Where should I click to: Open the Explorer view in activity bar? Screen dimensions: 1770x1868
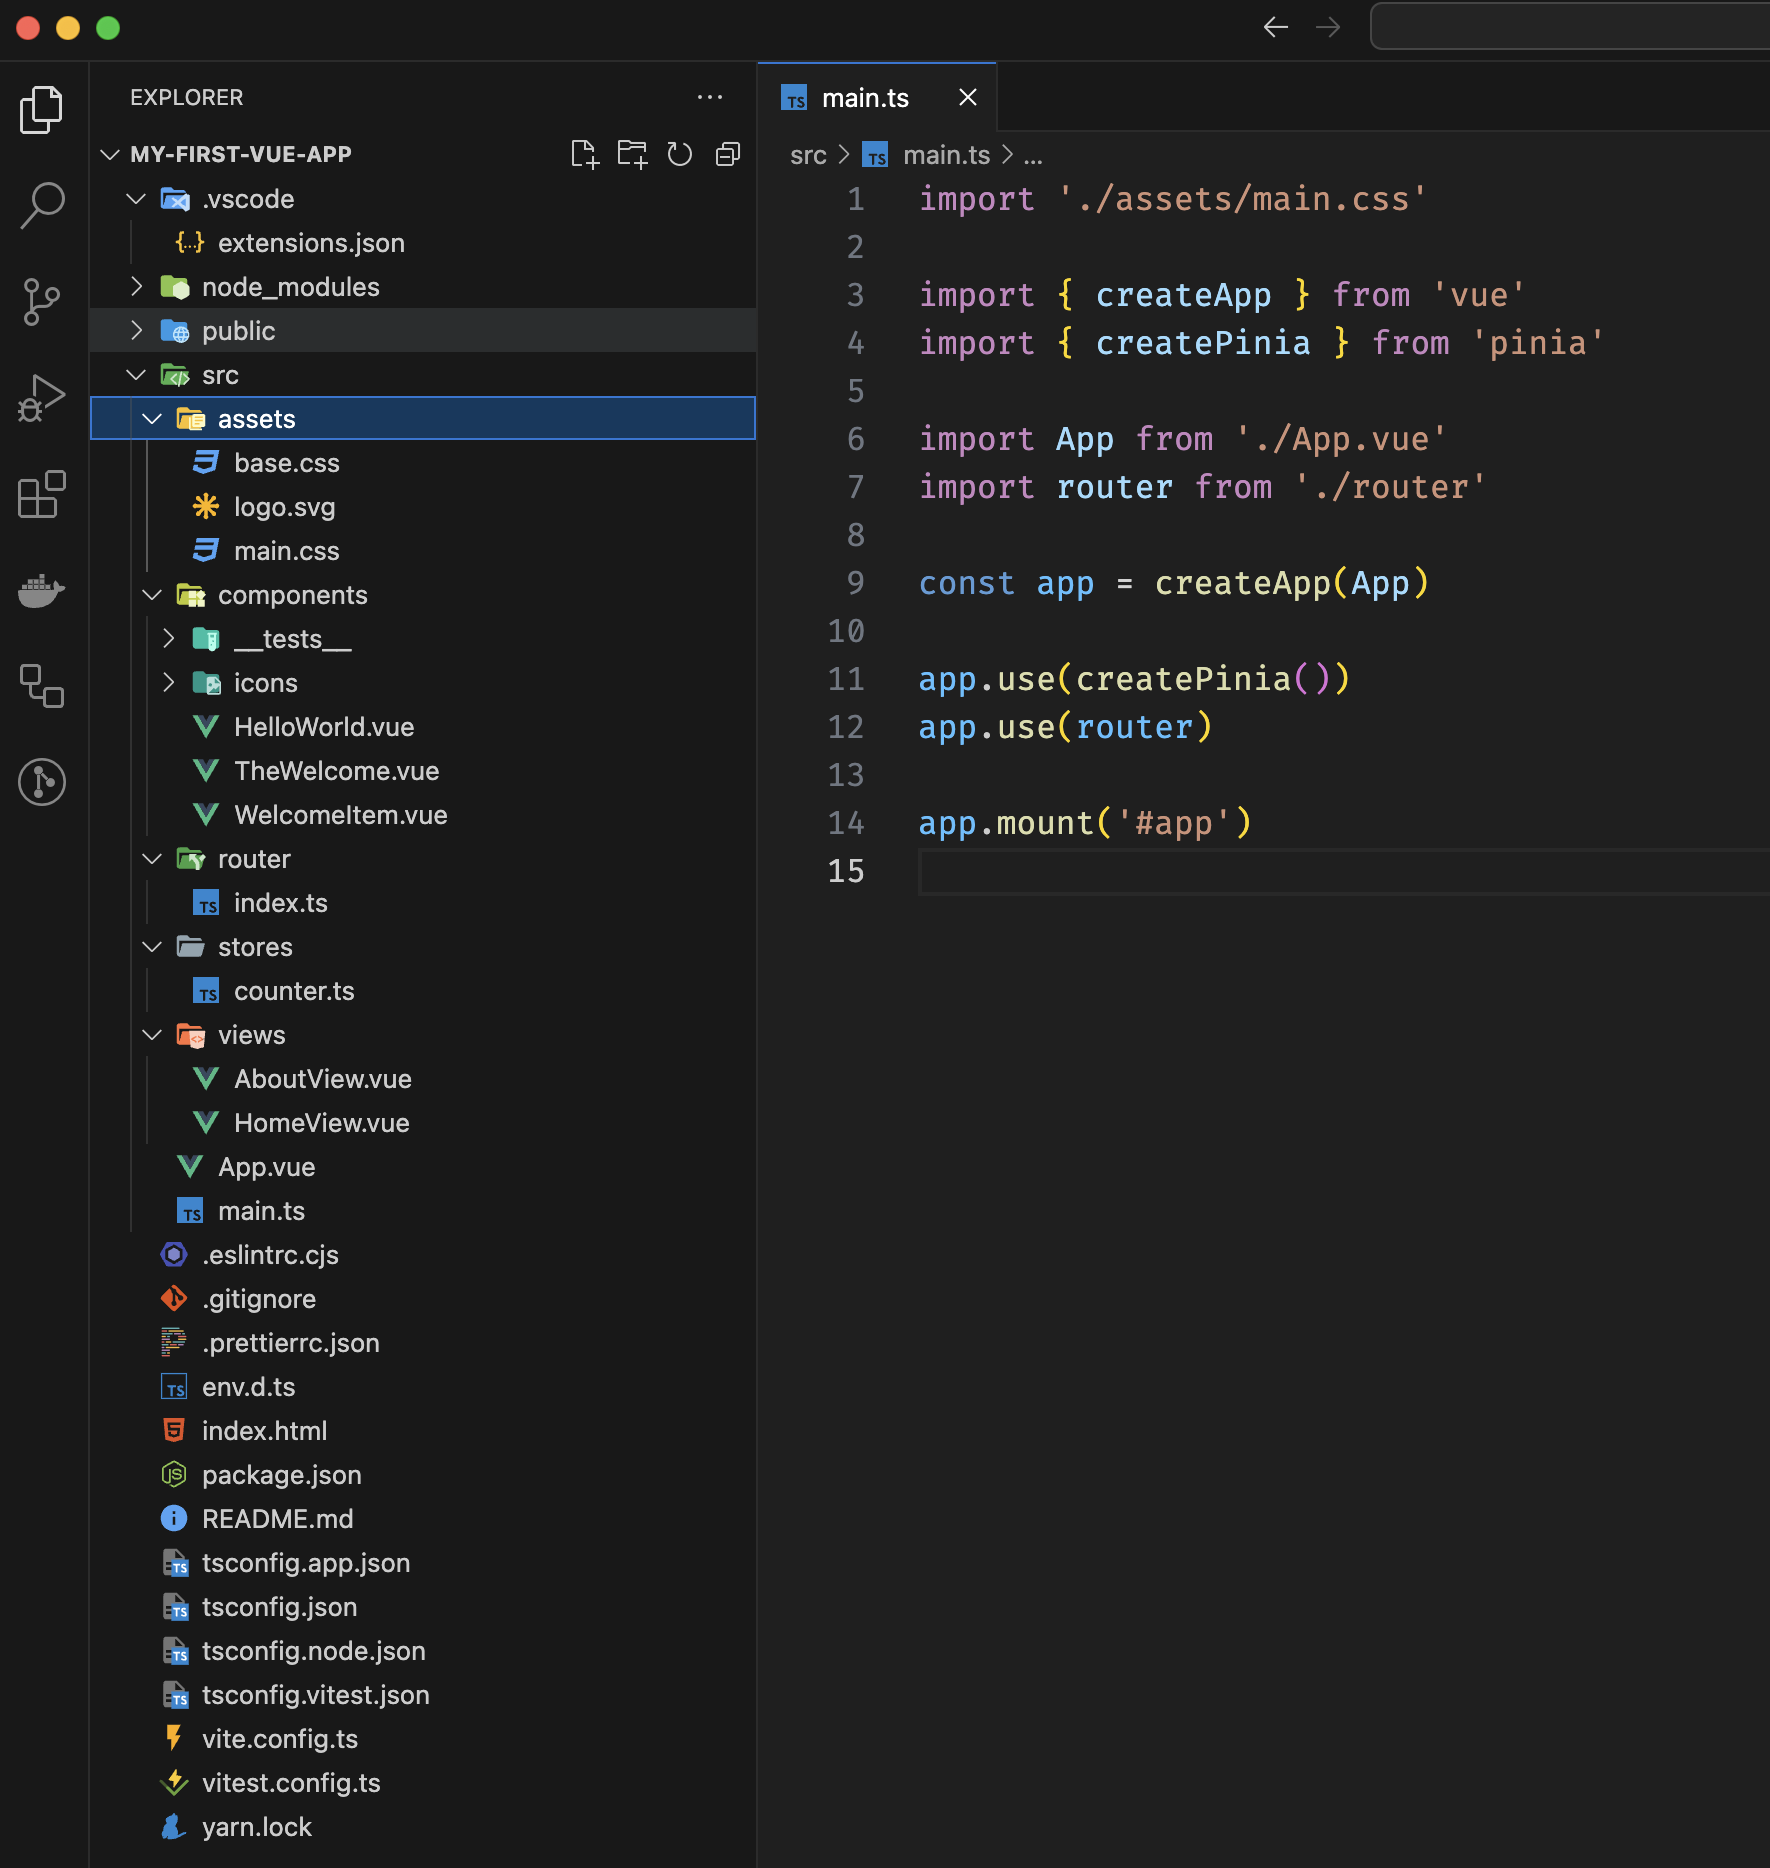coord(42,109)
